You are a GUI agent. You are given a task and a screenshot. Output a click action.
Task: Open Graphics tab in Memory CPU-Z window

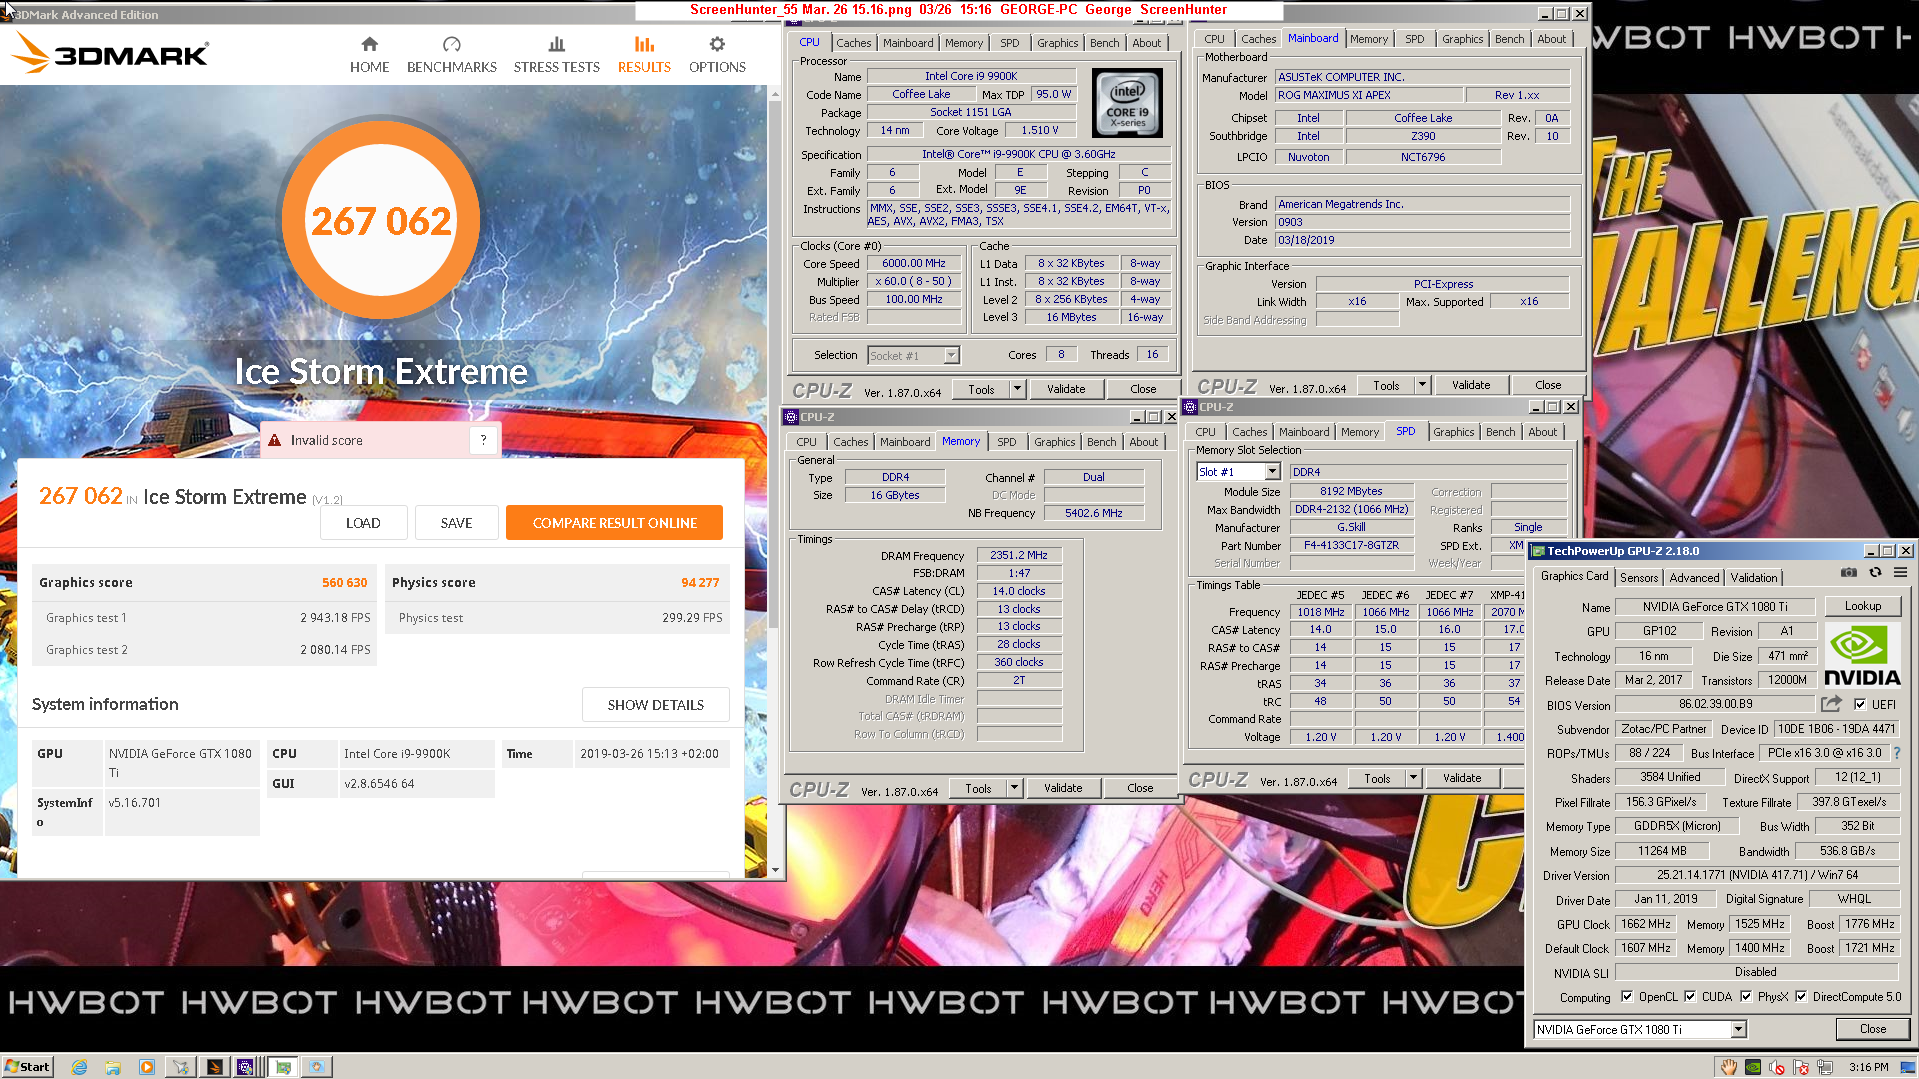[x=1054, y=442]
